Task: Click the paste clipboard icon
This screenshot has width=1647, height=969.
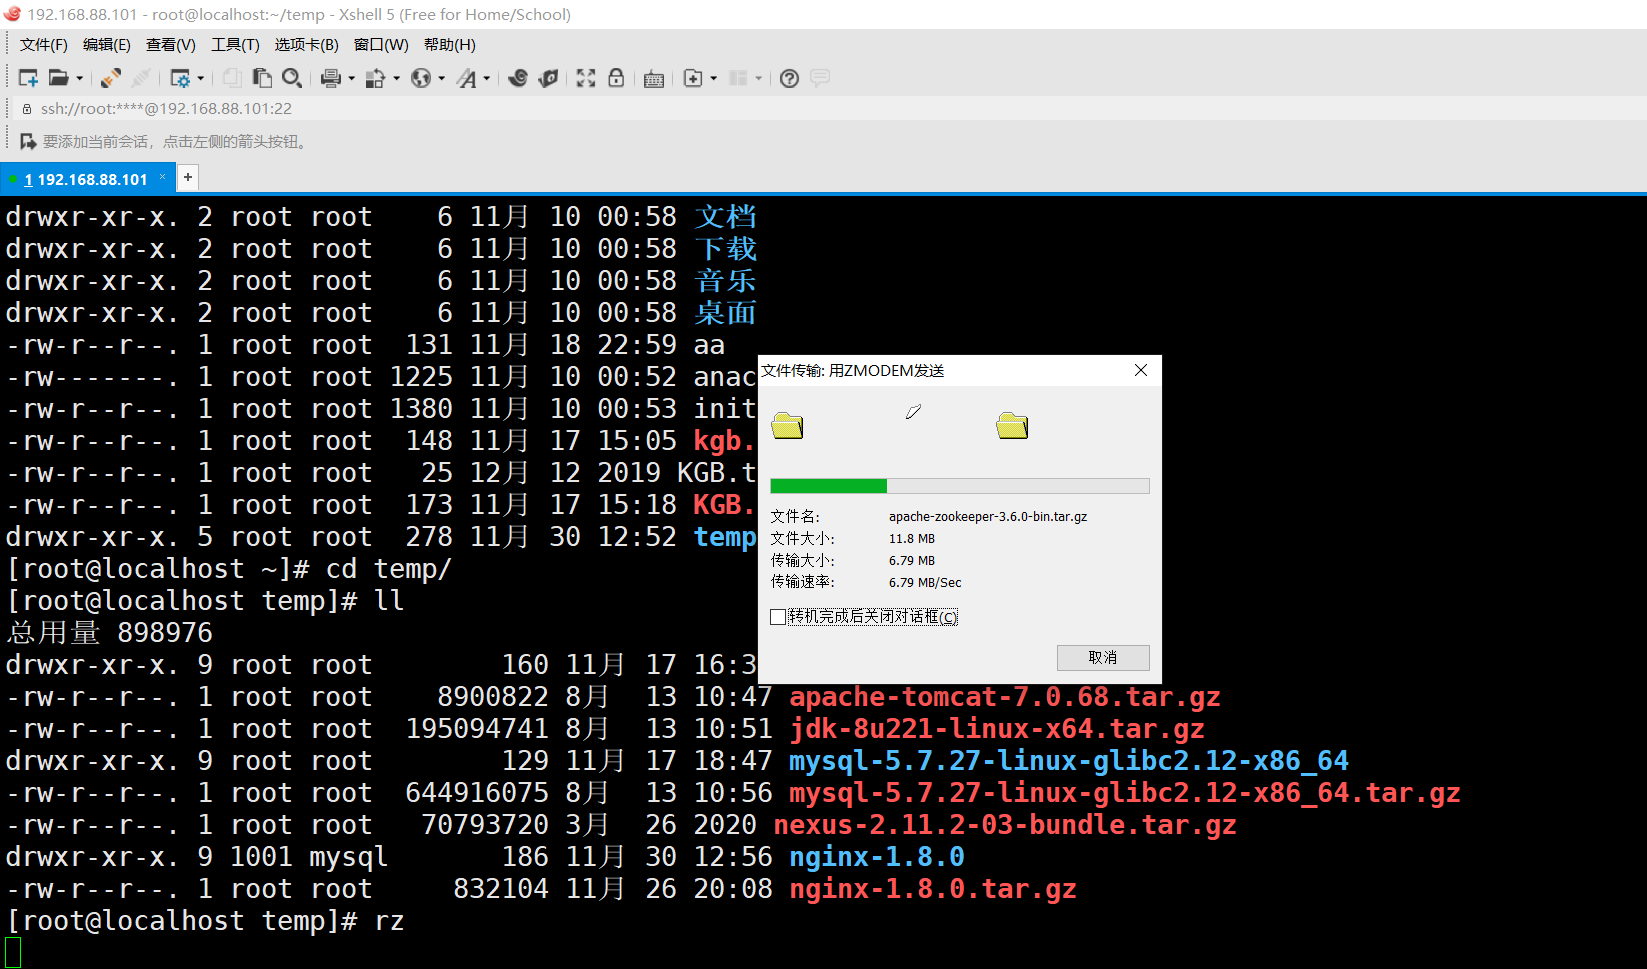Action: tap(262, 78)
